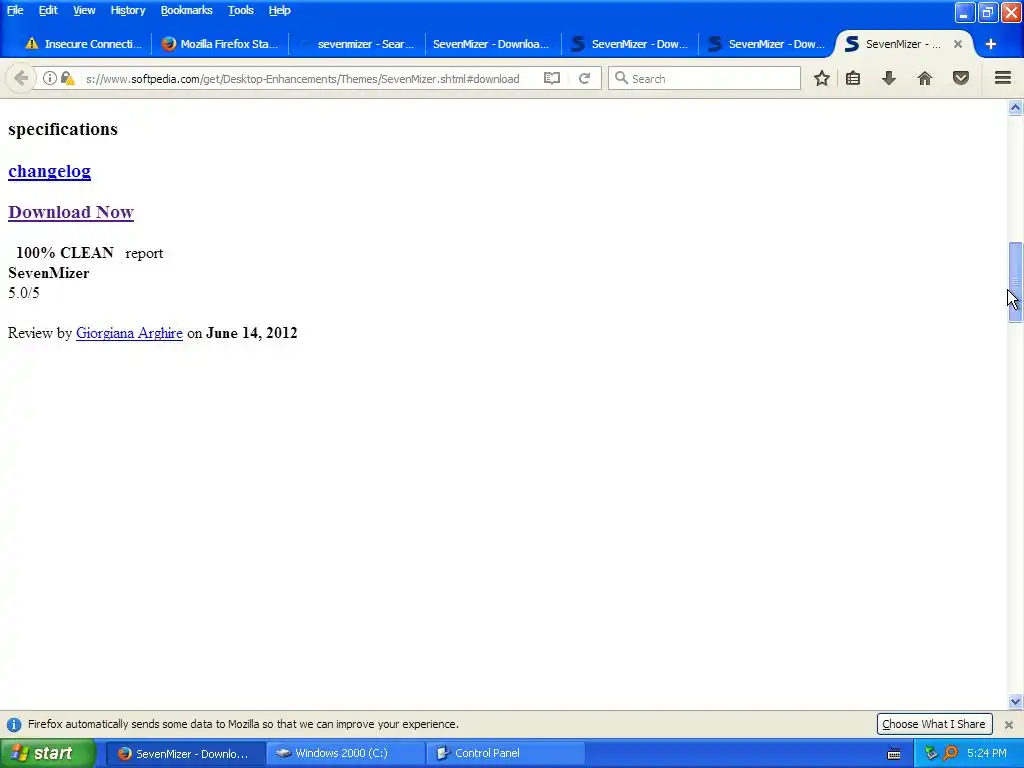
Task: Open the Downloads arrow panel
Action: click(x=889, y=78)
